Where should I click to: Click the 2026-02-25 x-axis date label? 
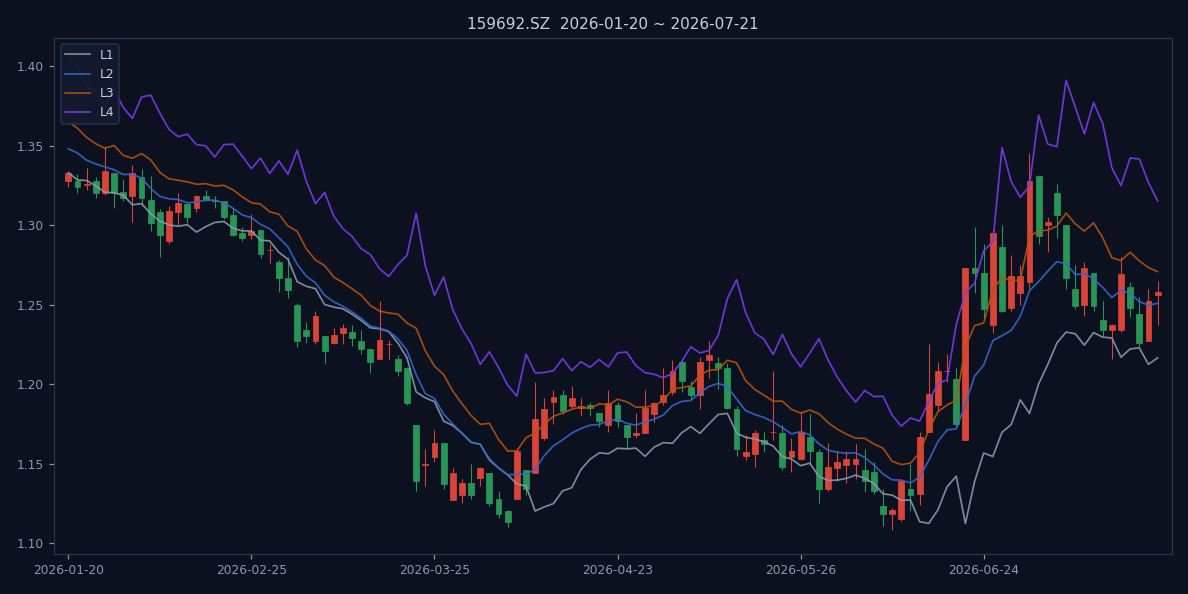252,570
